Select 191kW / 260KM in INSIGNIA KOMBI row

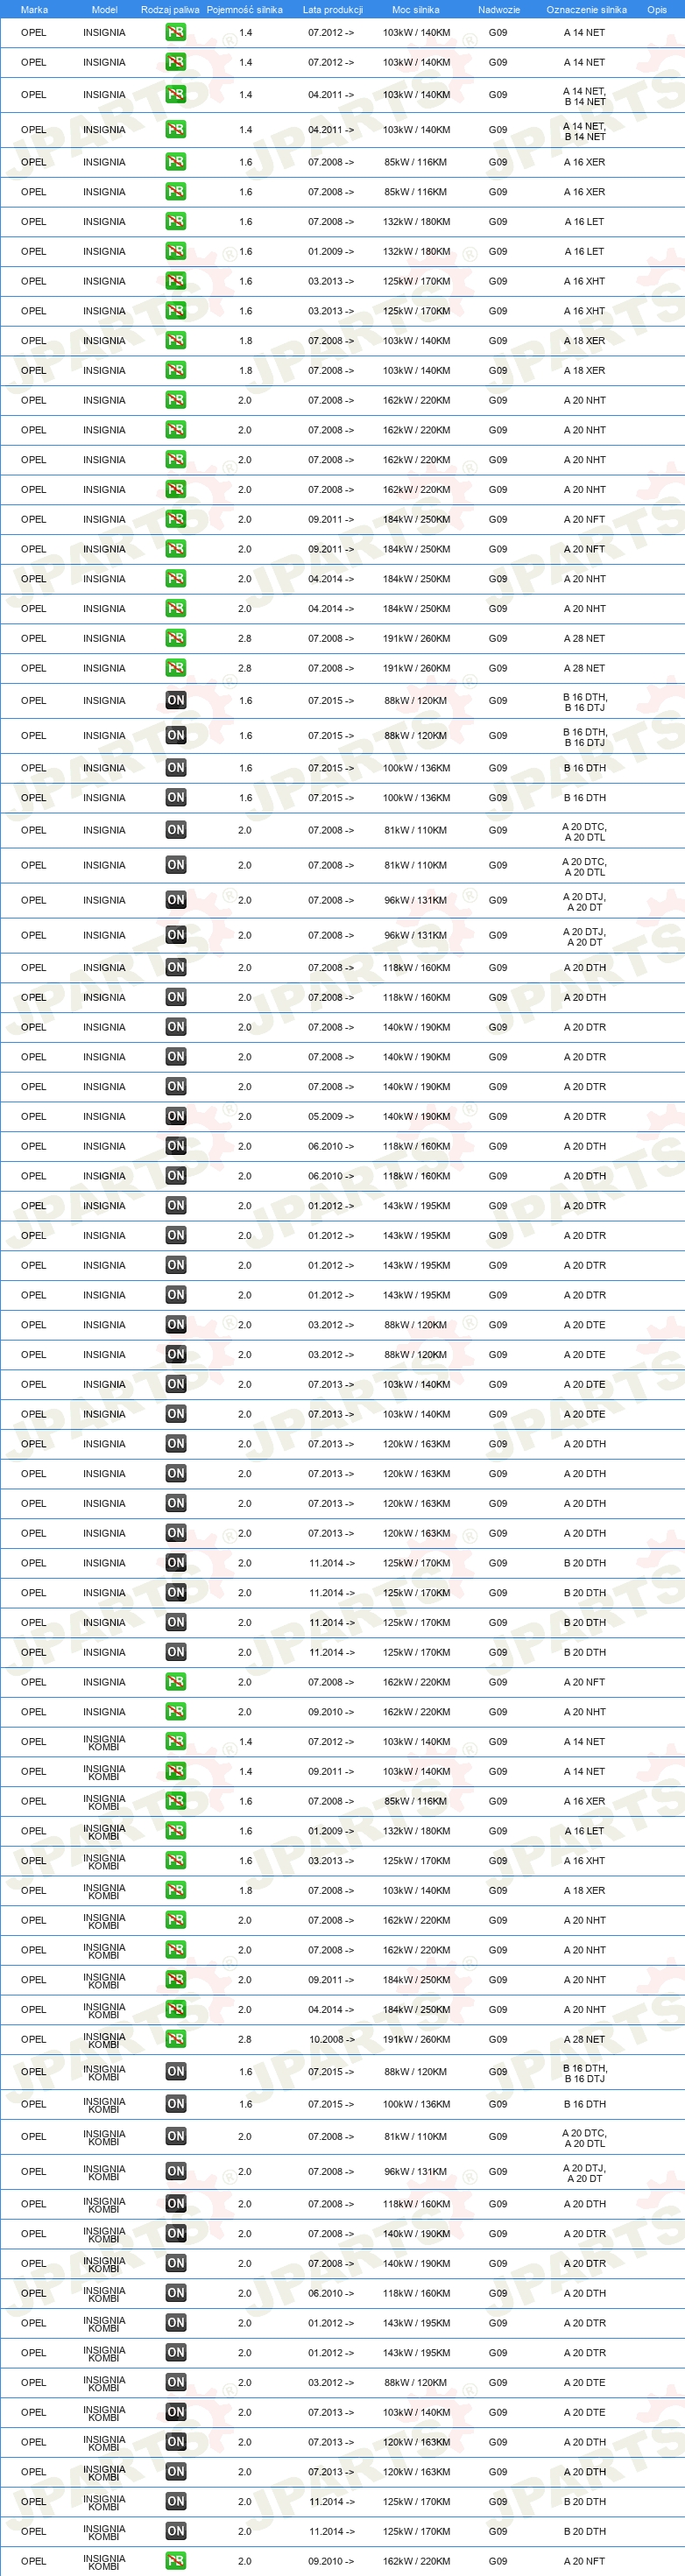pyautogui.click(x=416, y=2039)
